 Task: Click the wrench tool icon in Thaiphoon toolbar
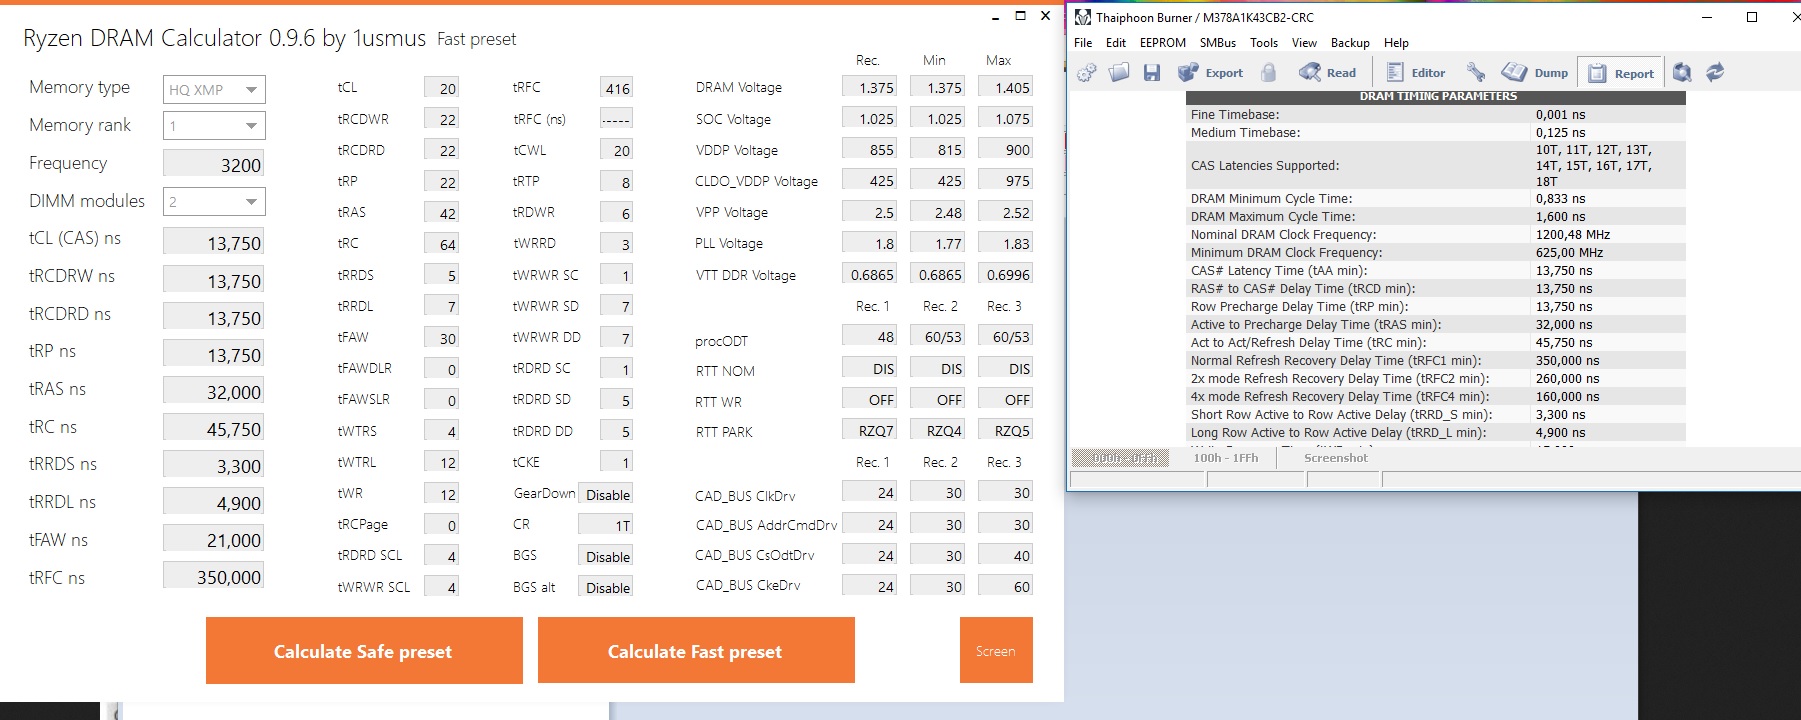pyautogui.click(x=1475, y=73)
